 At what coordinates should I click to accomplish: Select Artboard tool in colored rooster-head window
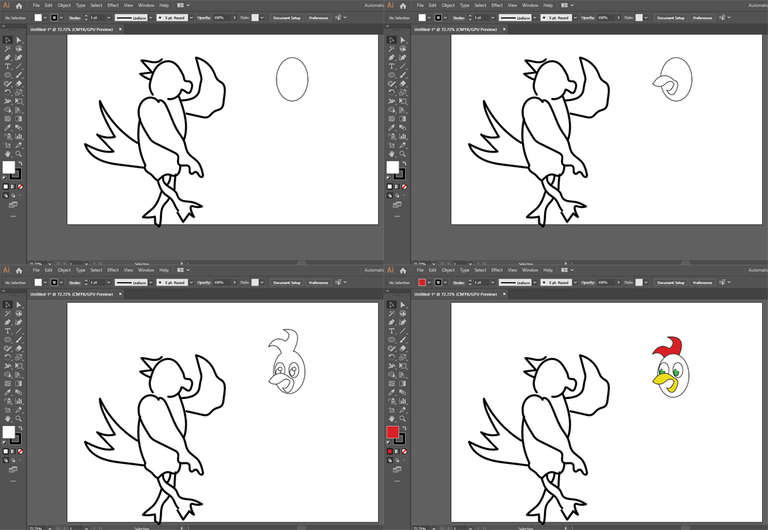point(392,410)
